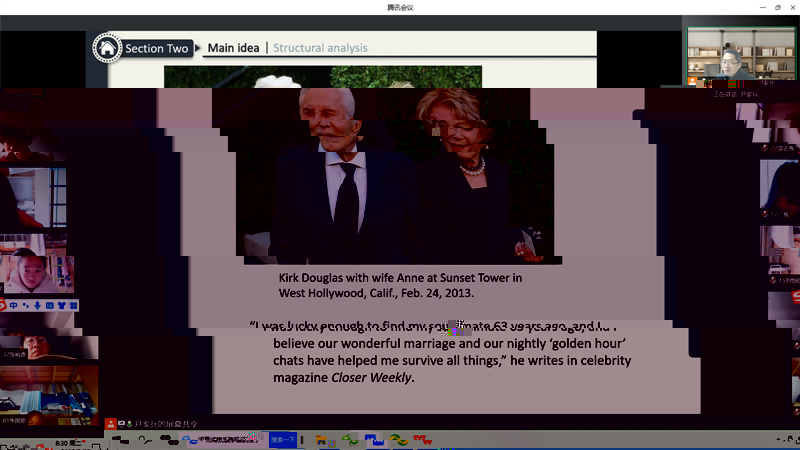Open the Sogou toolbox grid icon
The height and width of the screenshot is (450, 800).
click(x=73, y=305)
